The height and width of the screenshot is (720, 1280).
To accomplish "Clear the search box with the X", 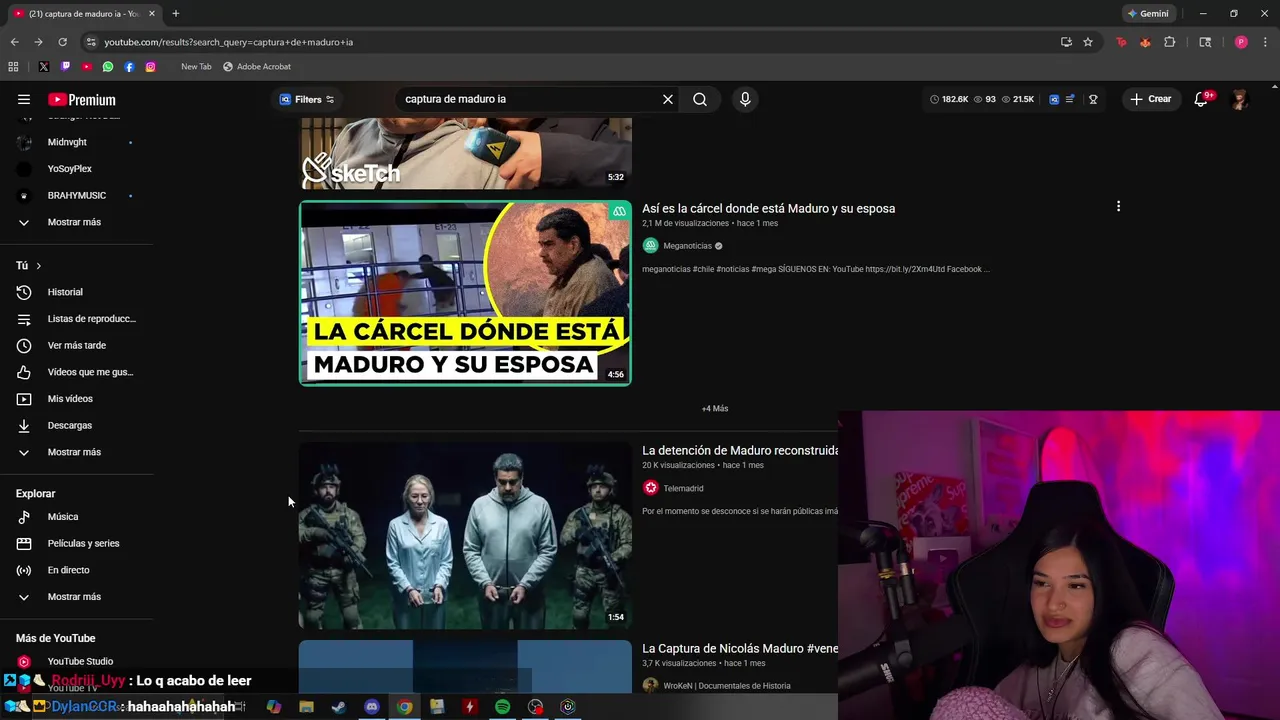I will [x=668, y=99].
